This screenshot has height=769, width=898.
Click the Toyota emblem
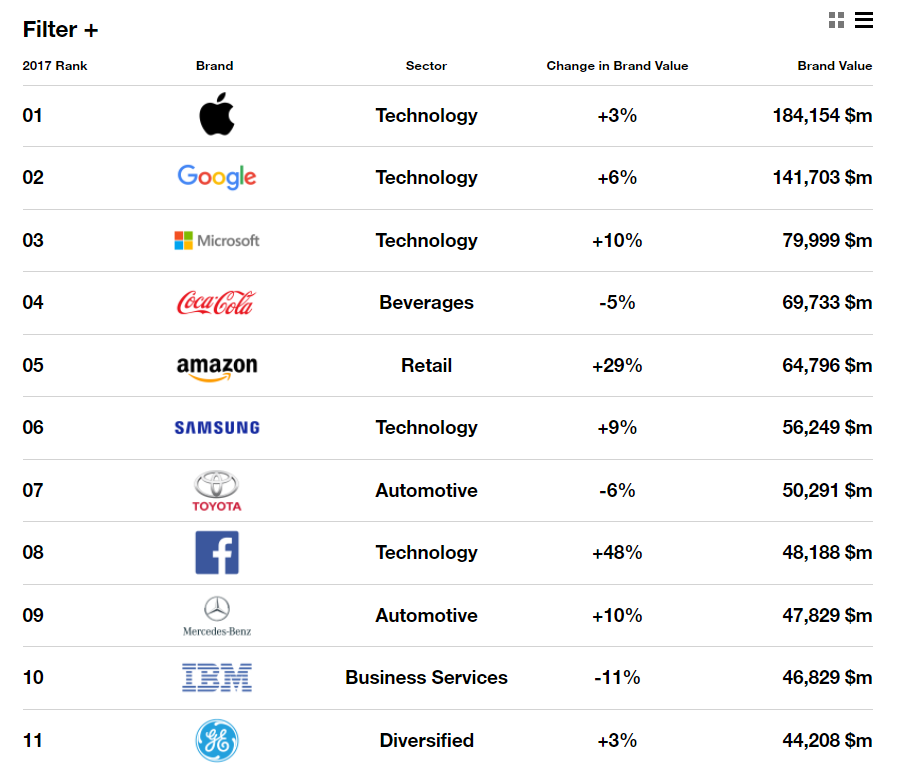[x=217, y=490]
